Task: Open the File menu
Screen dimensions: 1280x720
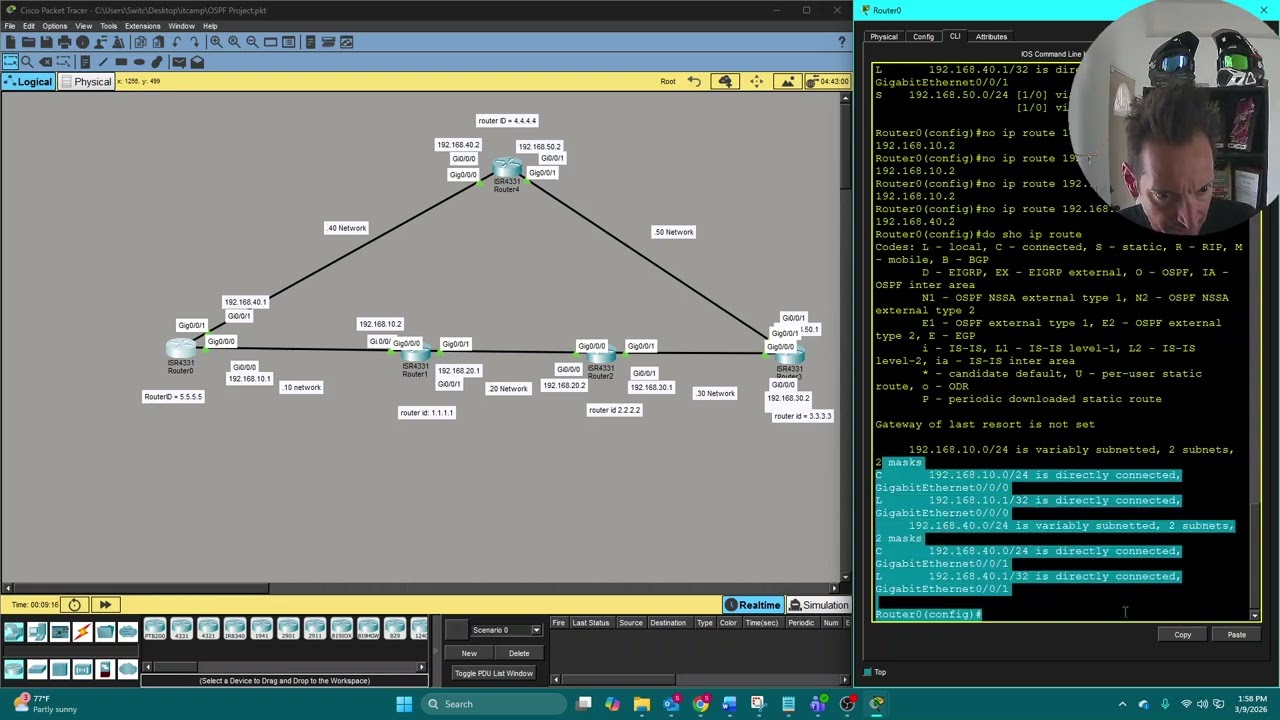Action: [x=9, y=26]
